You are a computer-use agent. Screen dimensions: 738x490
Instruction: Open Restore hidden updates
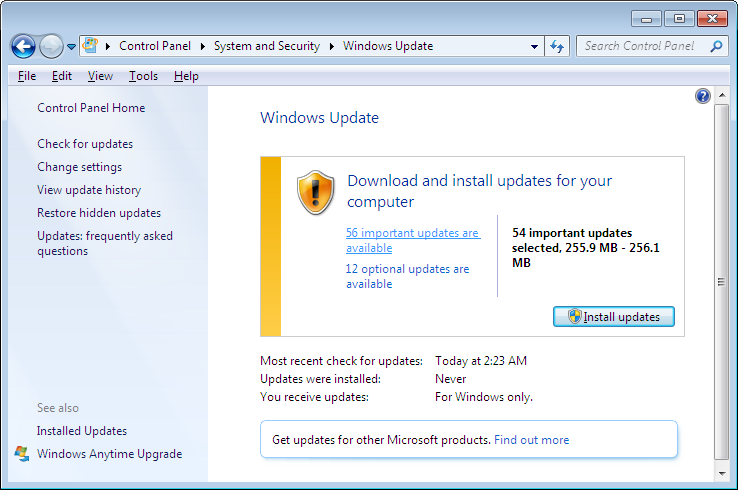click(99, 213)
